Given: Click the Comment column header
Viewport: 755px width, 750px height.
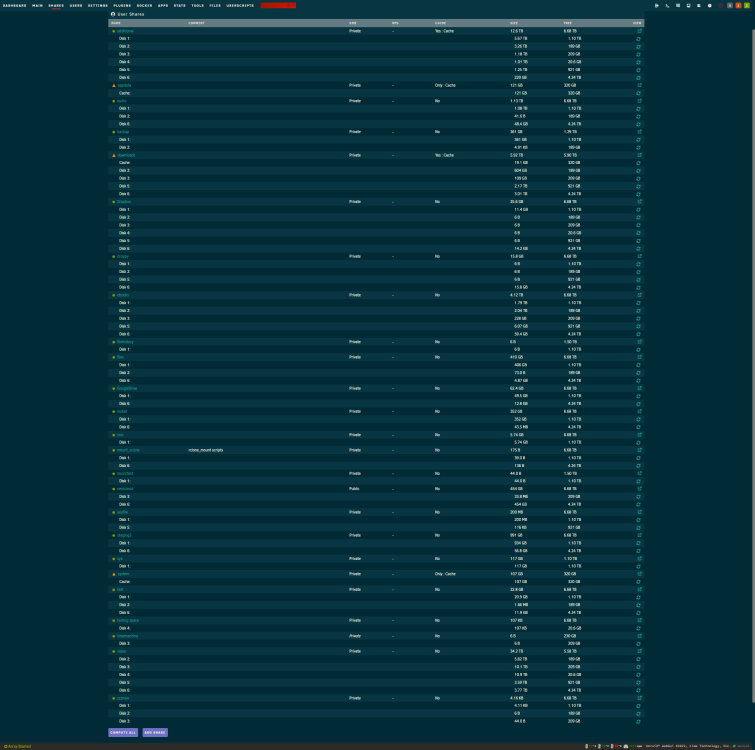Looking at the screenshot, I should click(196, 23).
